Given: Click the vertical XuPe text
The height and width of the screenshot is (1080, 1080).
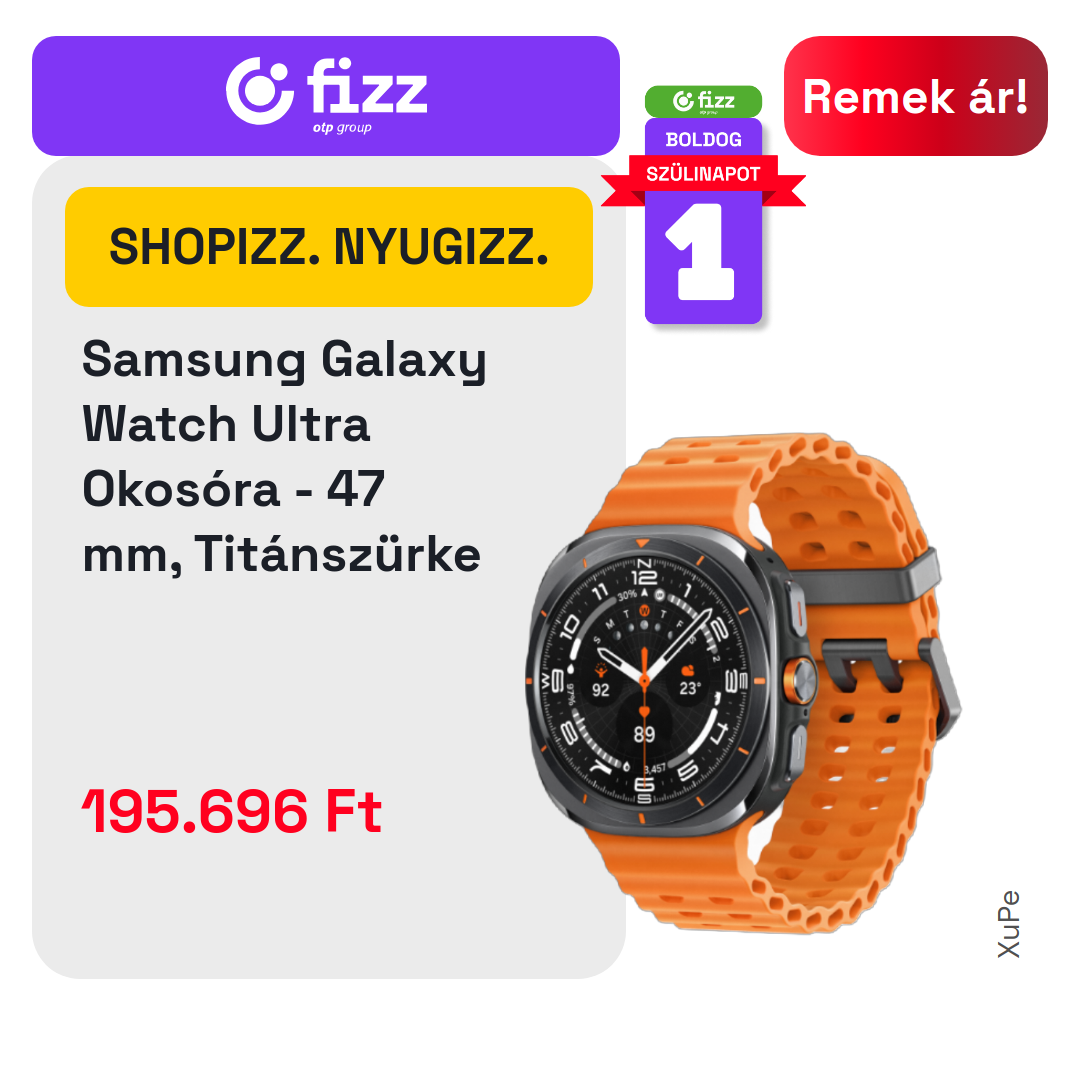Looking at the screenshot, I should 1008,924.
